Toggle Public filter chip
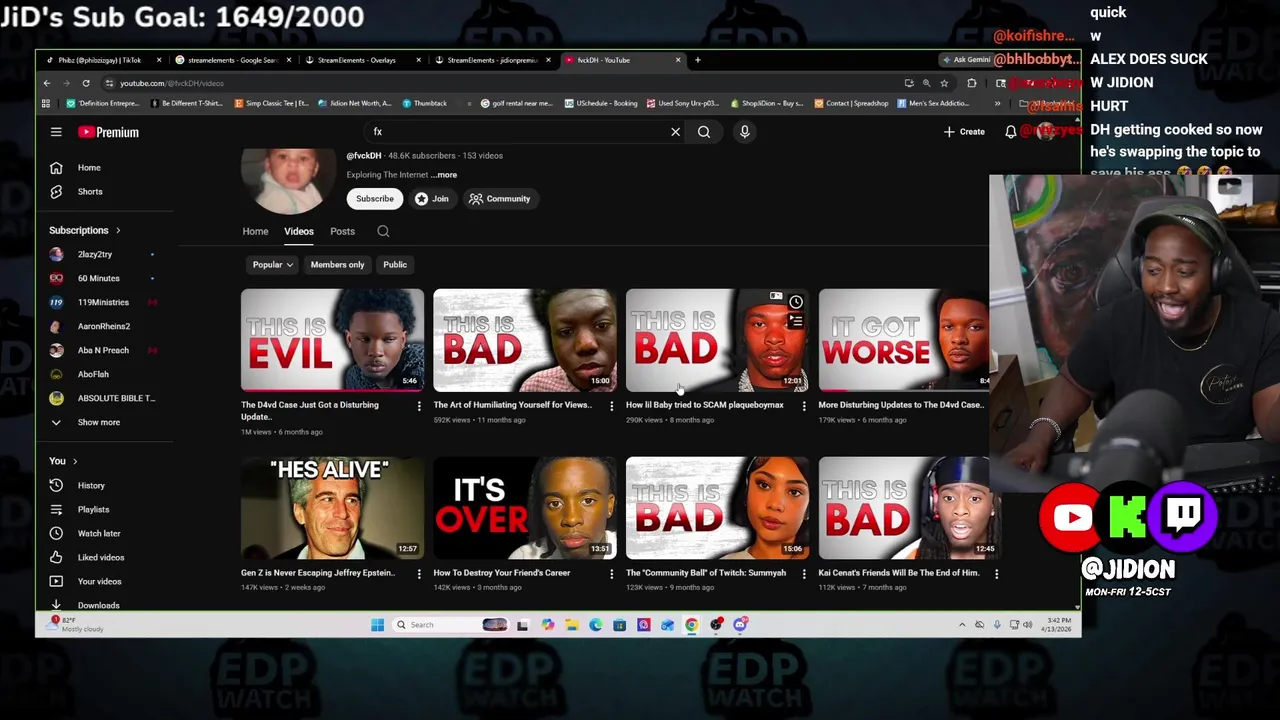This screenshot has height=720, width=1280. click(395, 265)
